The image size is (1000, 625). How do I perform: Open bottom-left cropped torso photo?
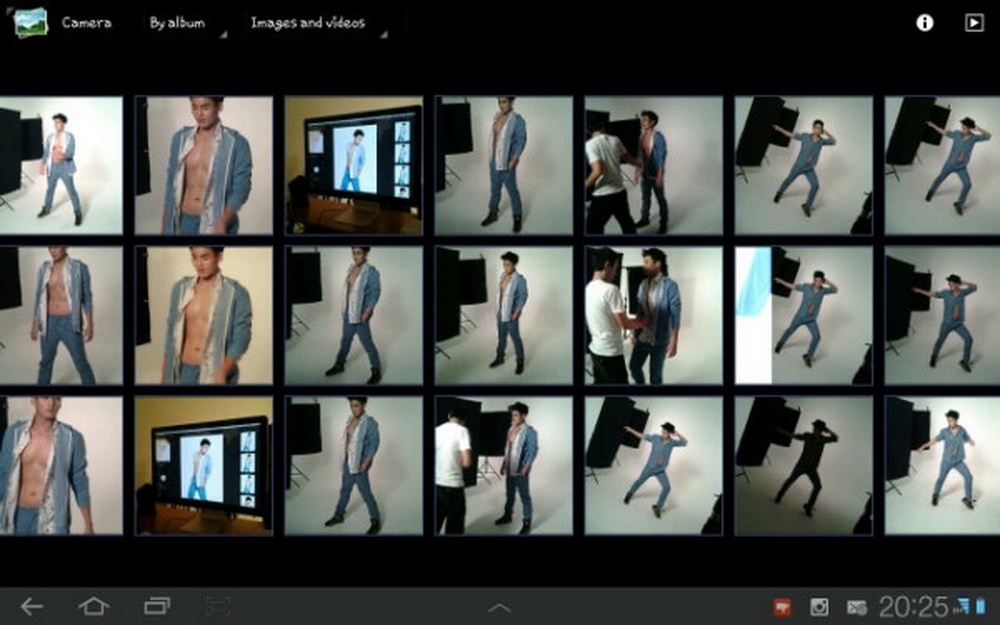tap(61, 466)
